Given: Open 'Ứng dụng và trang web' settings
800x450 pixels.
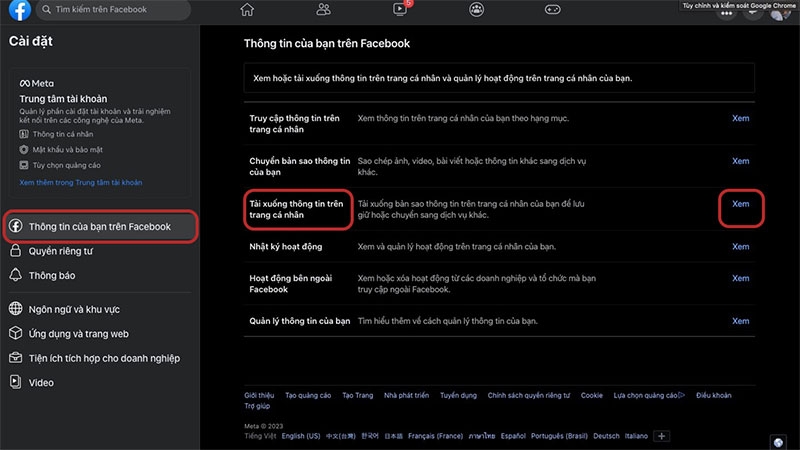Looking at the screenshot, I should (79, 334).
